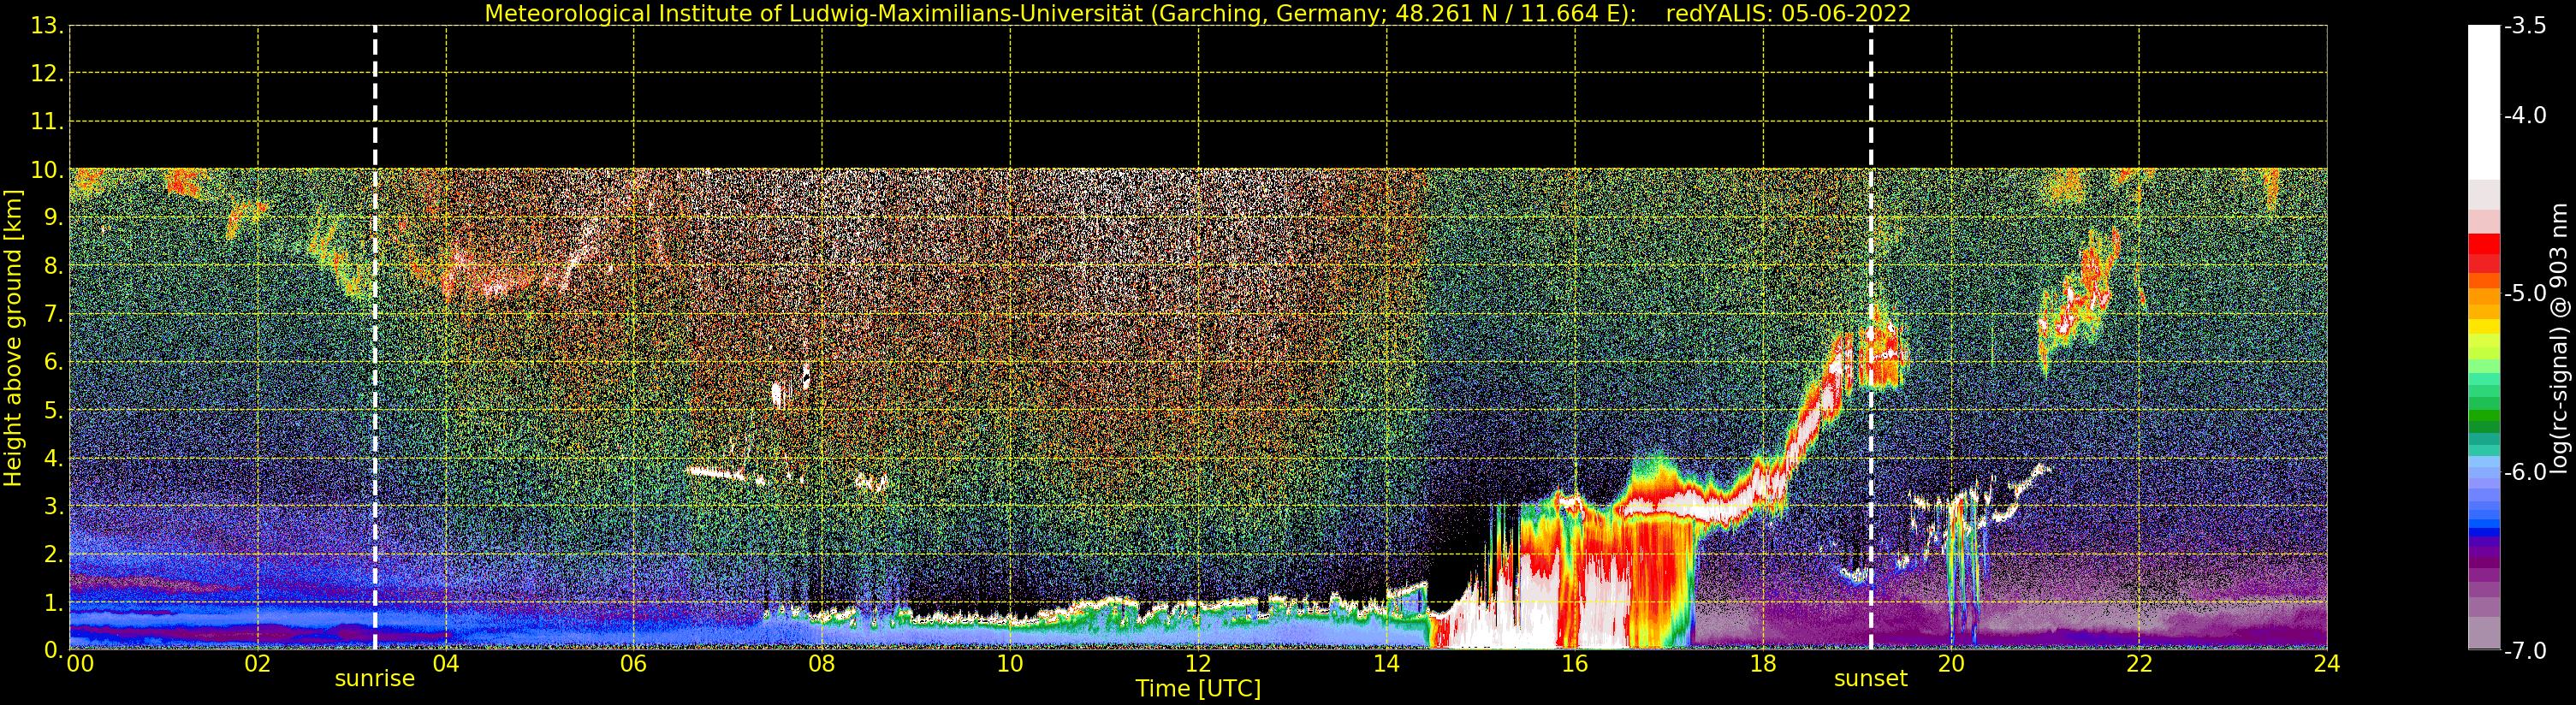Click the '3.' height axis tick label
Image resolution: width=2576 pixels, height=705 pixels.
53,507
